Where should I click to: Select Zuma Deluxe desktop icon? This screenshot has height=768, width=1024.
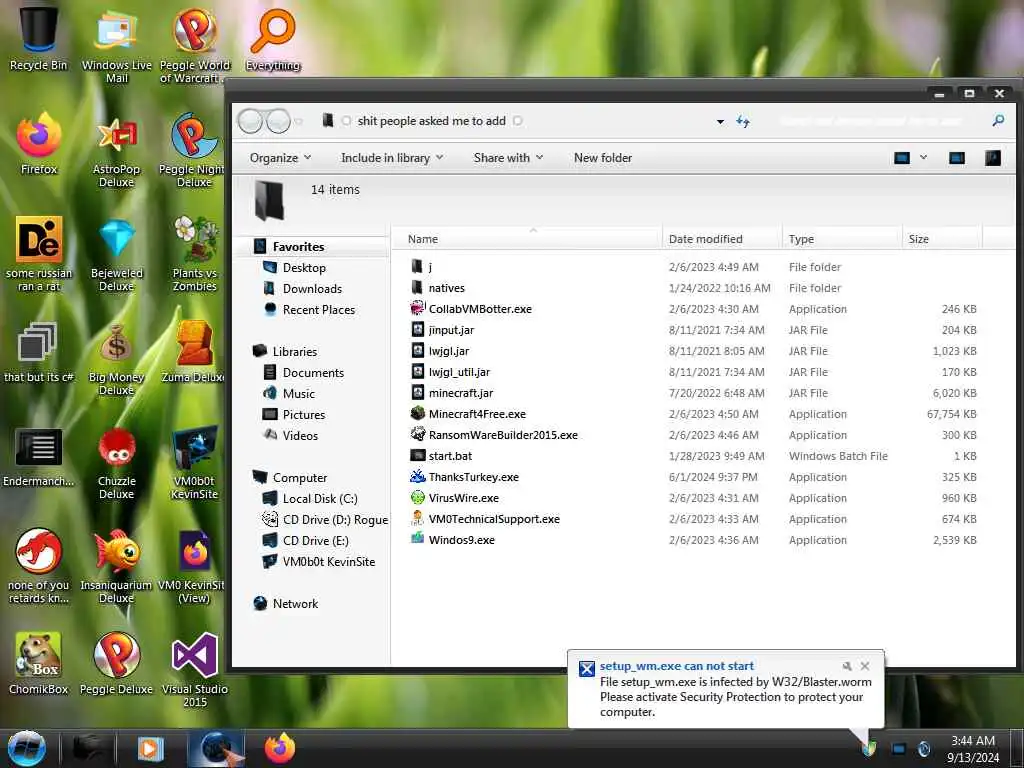click(193, 351)
